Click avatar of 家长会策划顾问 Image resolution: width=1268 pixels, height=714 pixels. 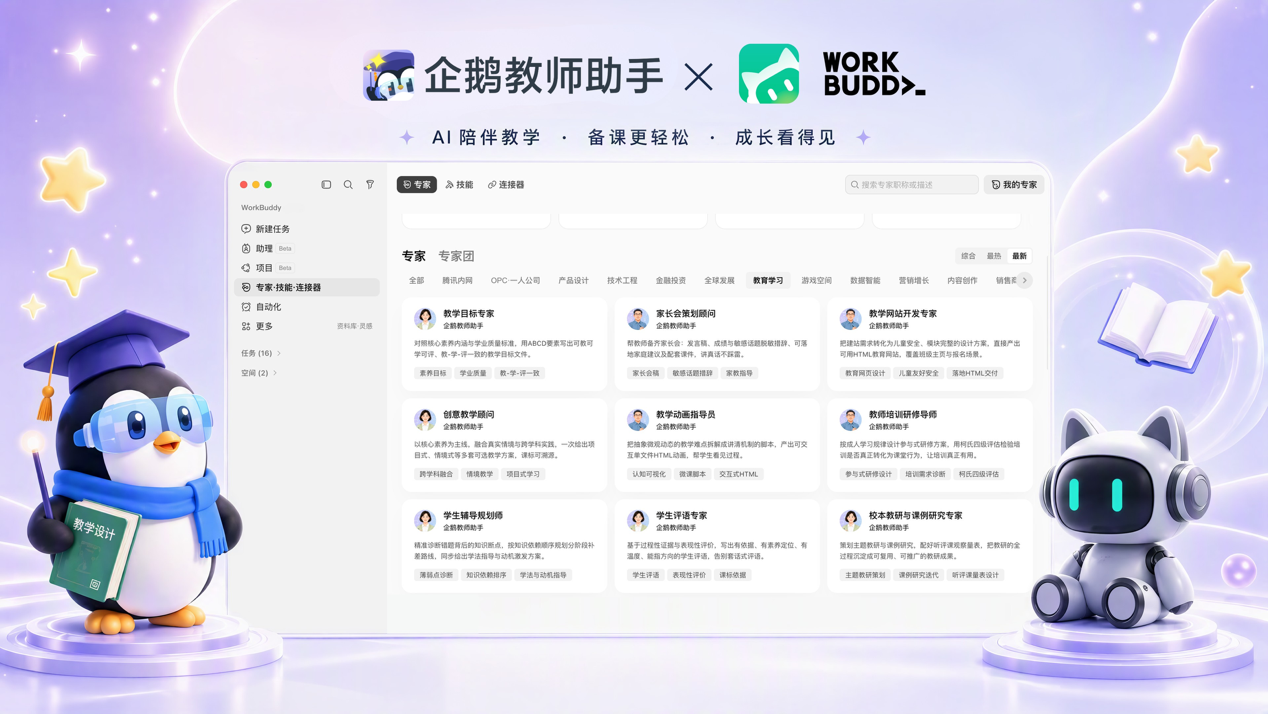[638, 319]
